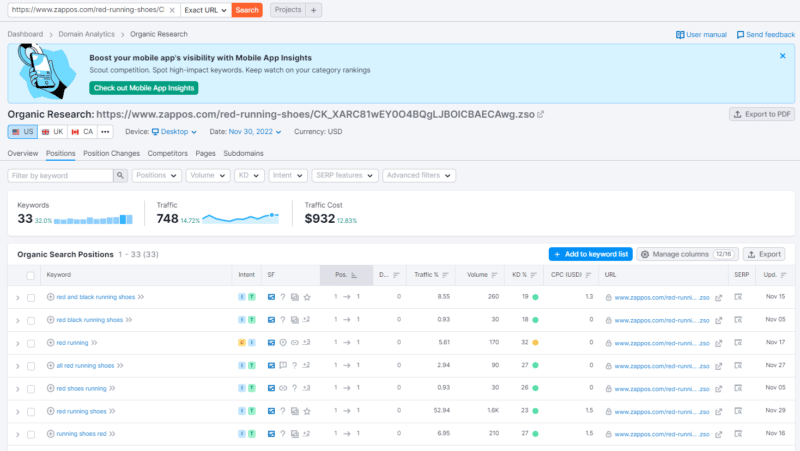The height and width of the screenshot is (451, 800).
Task: Open the Advanced filters dropdown
Action: click(x=419, y=176)
